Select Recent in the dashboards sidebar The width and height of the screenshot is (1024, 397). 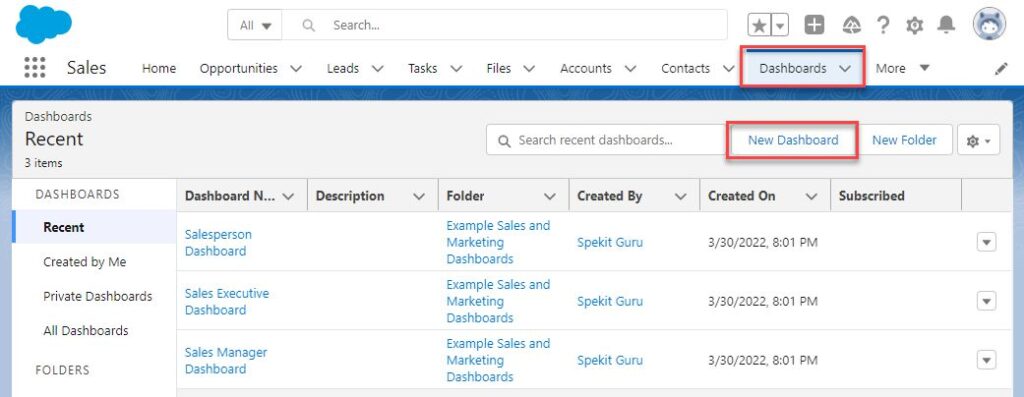[x=95, y=227]
